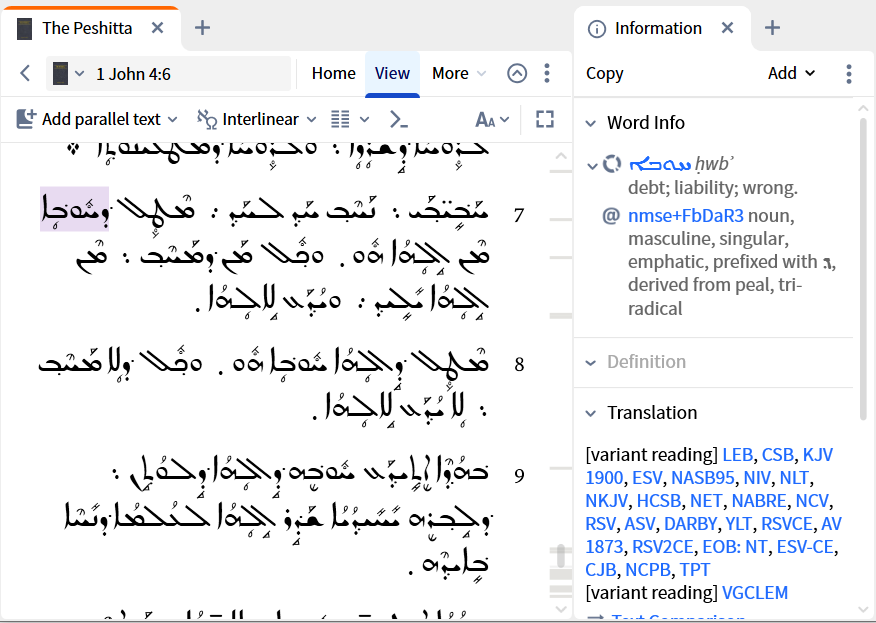Open the CJB translation link

[601, 569]
